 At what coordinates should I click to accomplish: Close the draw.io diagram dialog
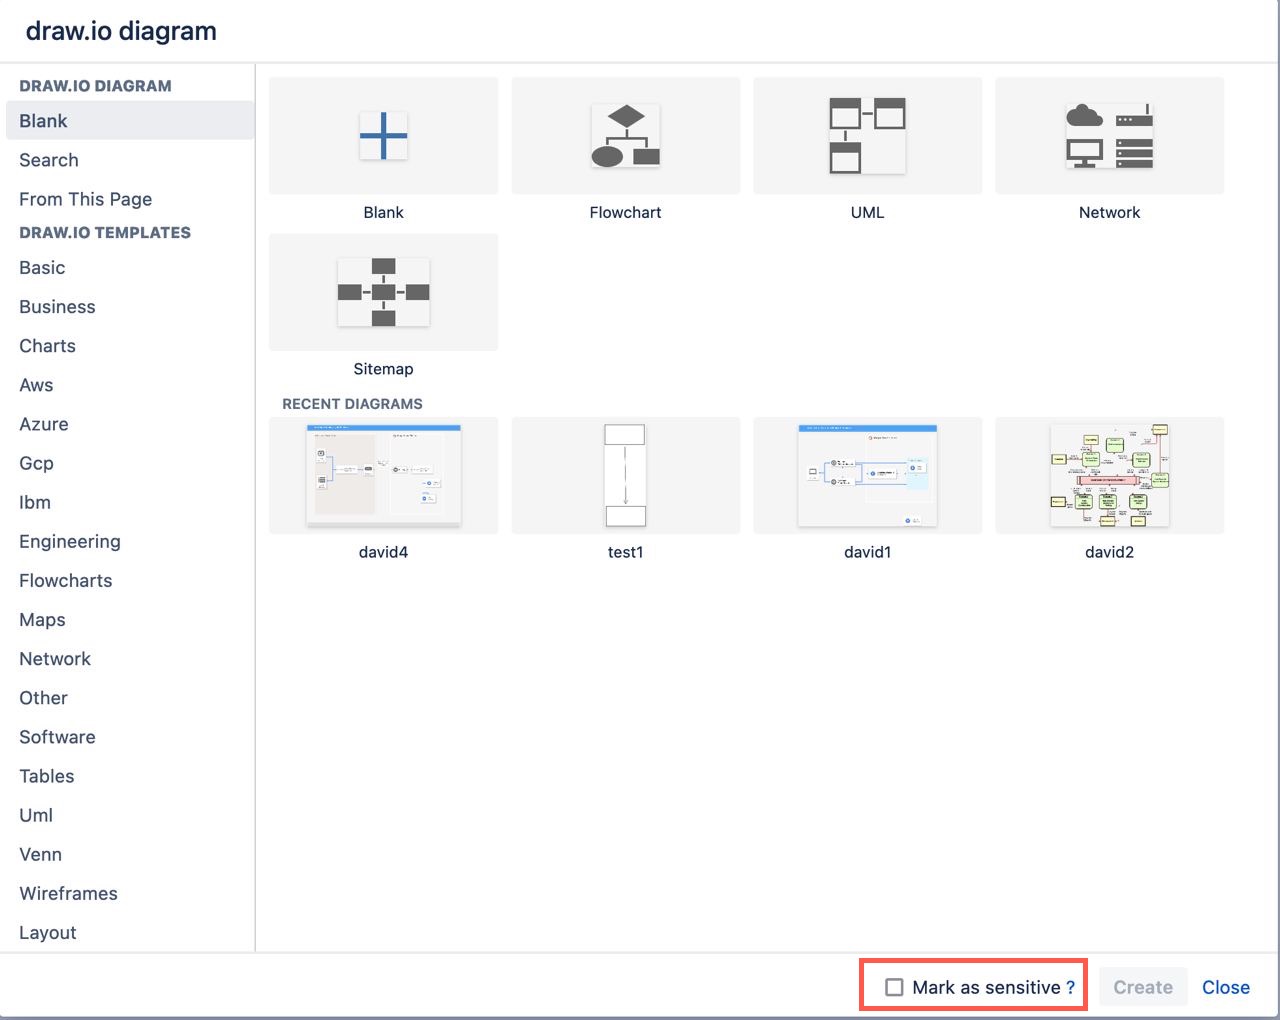1226,987
